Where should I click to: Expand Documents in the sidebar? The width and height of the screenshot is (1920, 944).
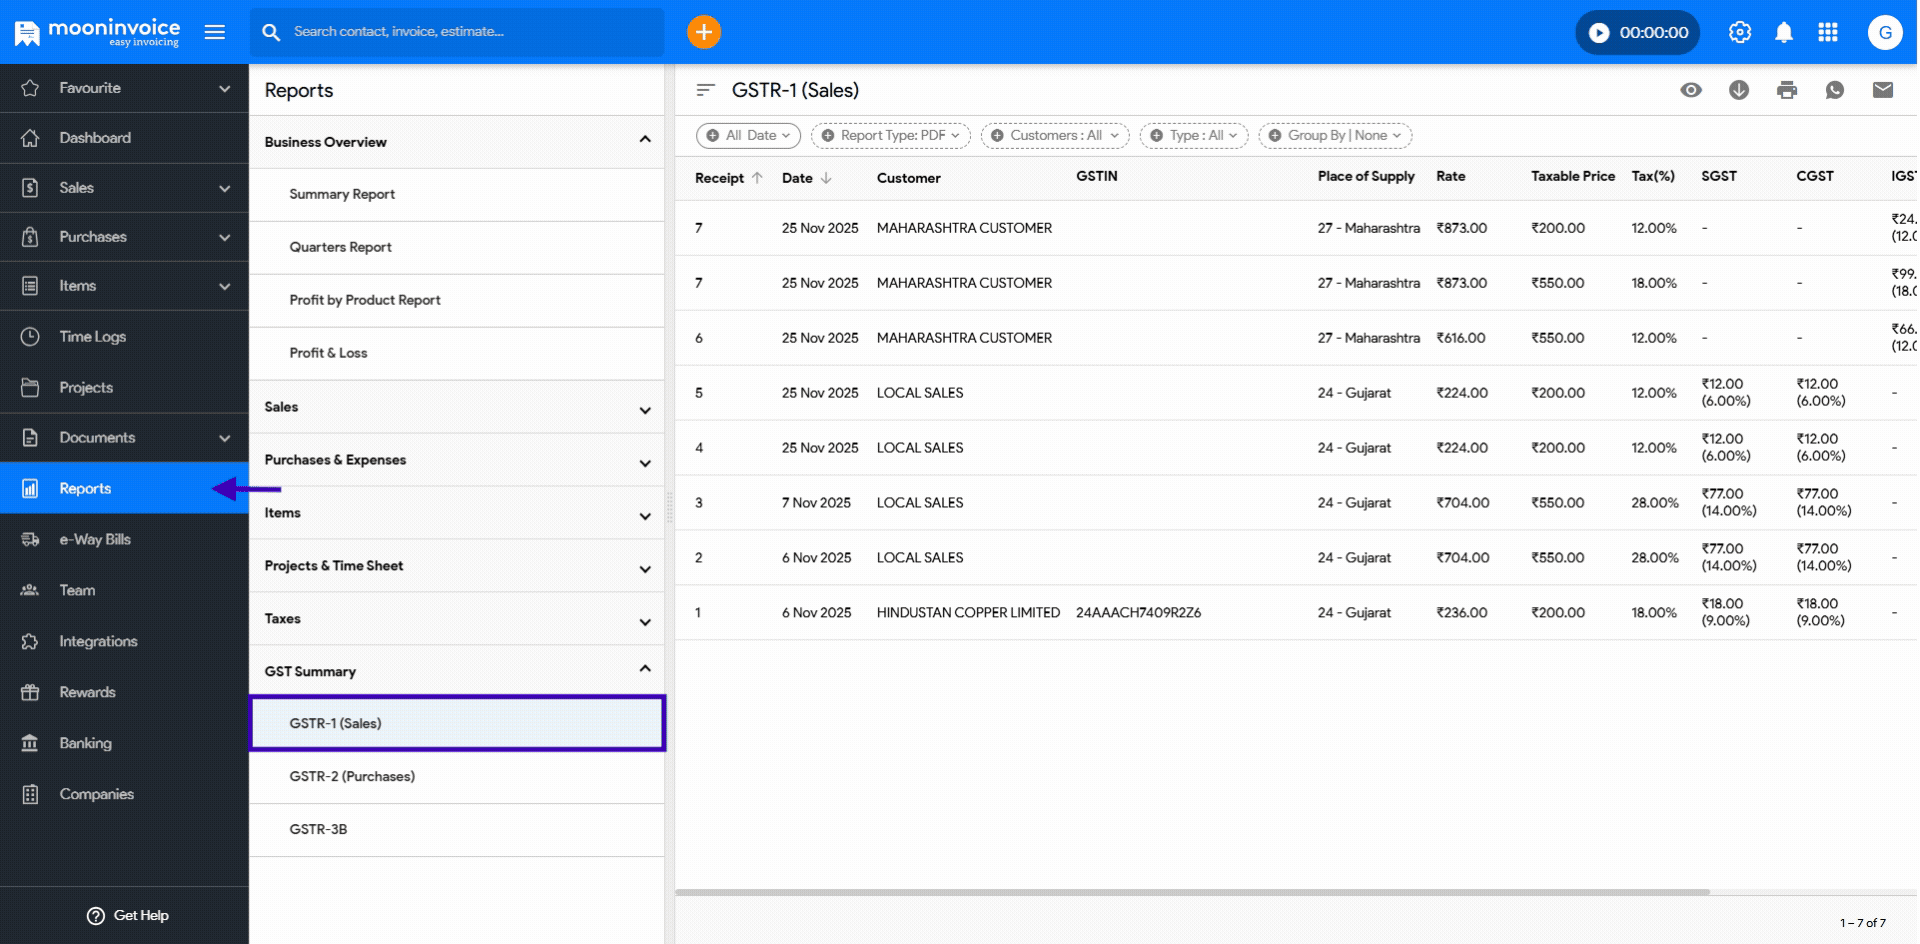coord(124,438)
